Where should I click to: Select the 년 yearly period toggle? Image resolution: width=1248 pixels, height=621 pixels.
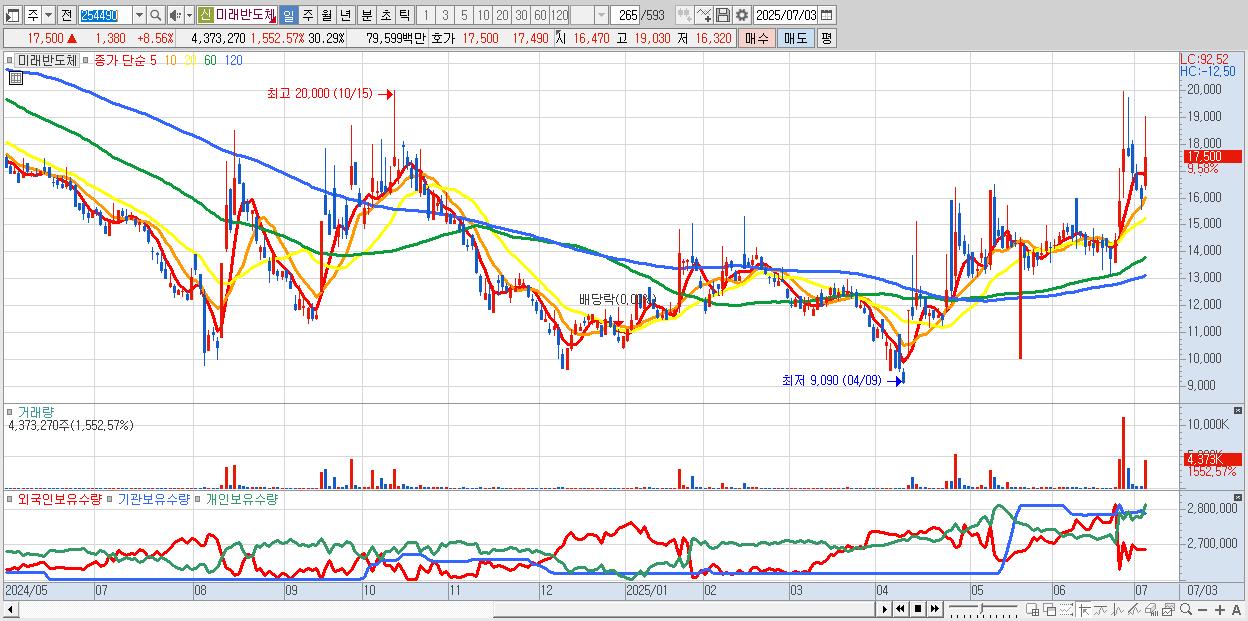(345, 15)
